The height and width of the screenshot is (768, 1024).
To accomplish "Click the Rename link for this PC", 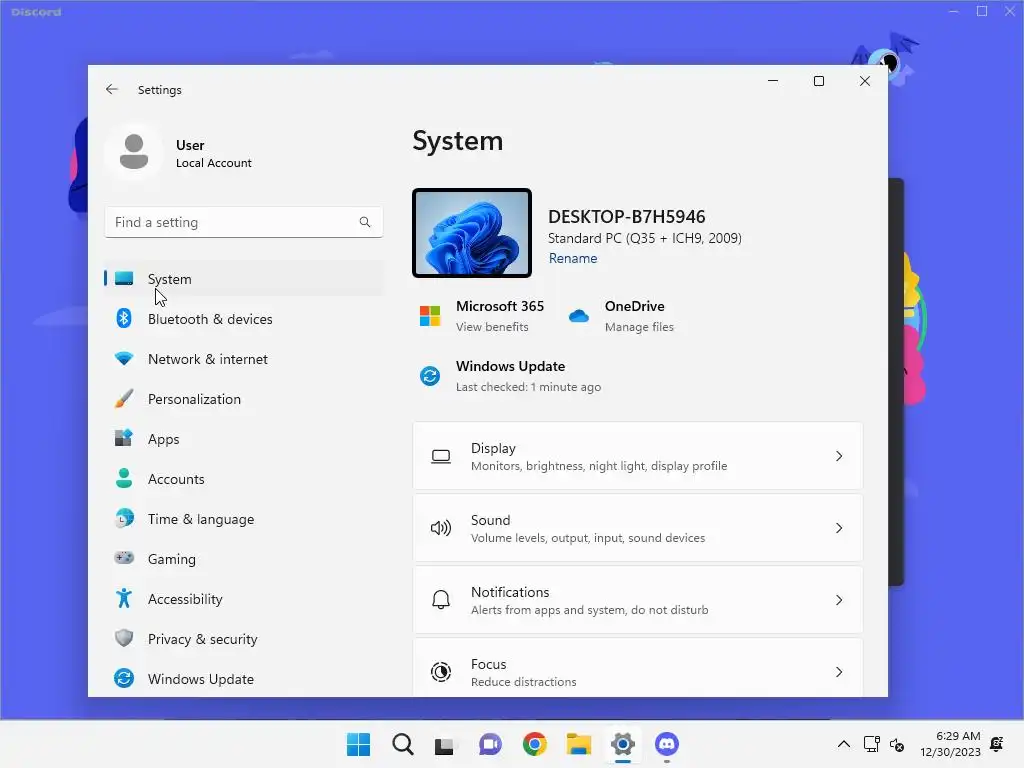I will click(x=573, y=258).
